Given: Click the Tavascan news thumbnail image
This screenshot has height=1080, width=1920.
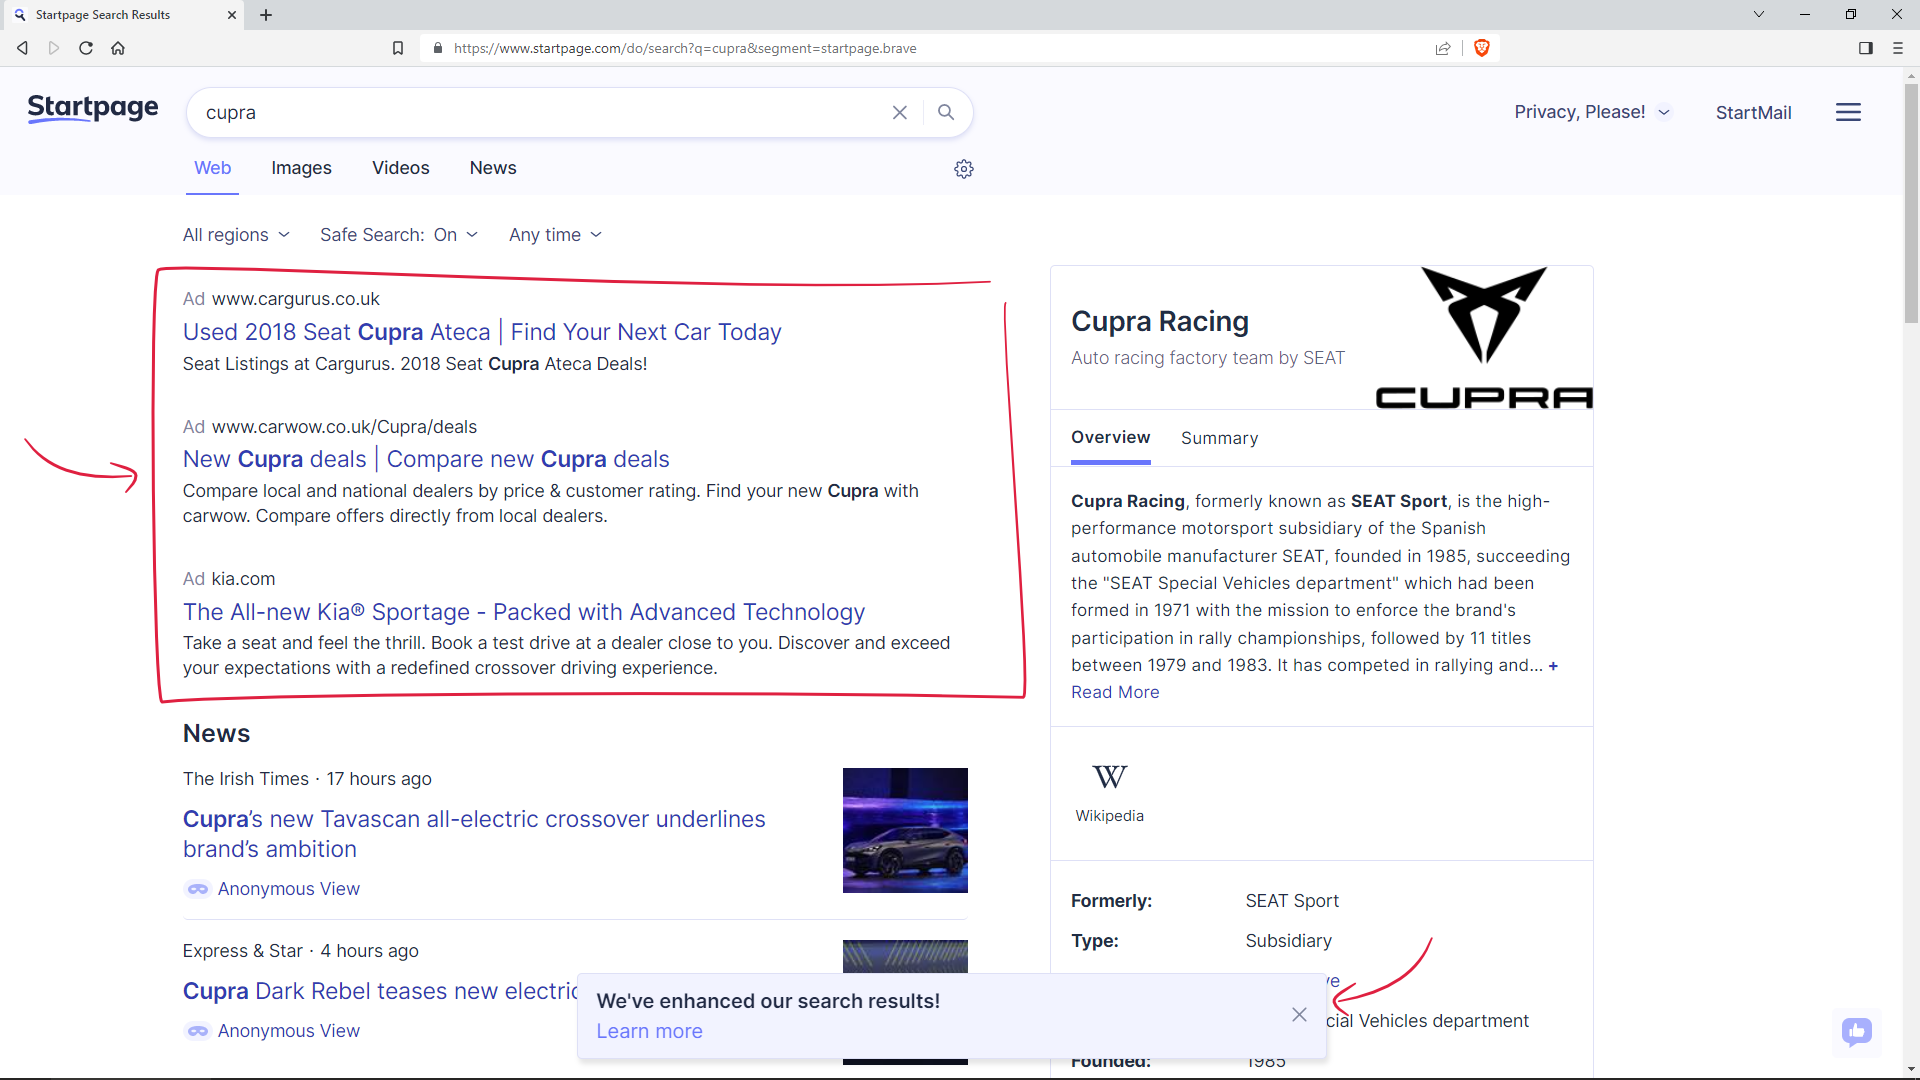Looking at the screenshot, I should tap(904, 830).
